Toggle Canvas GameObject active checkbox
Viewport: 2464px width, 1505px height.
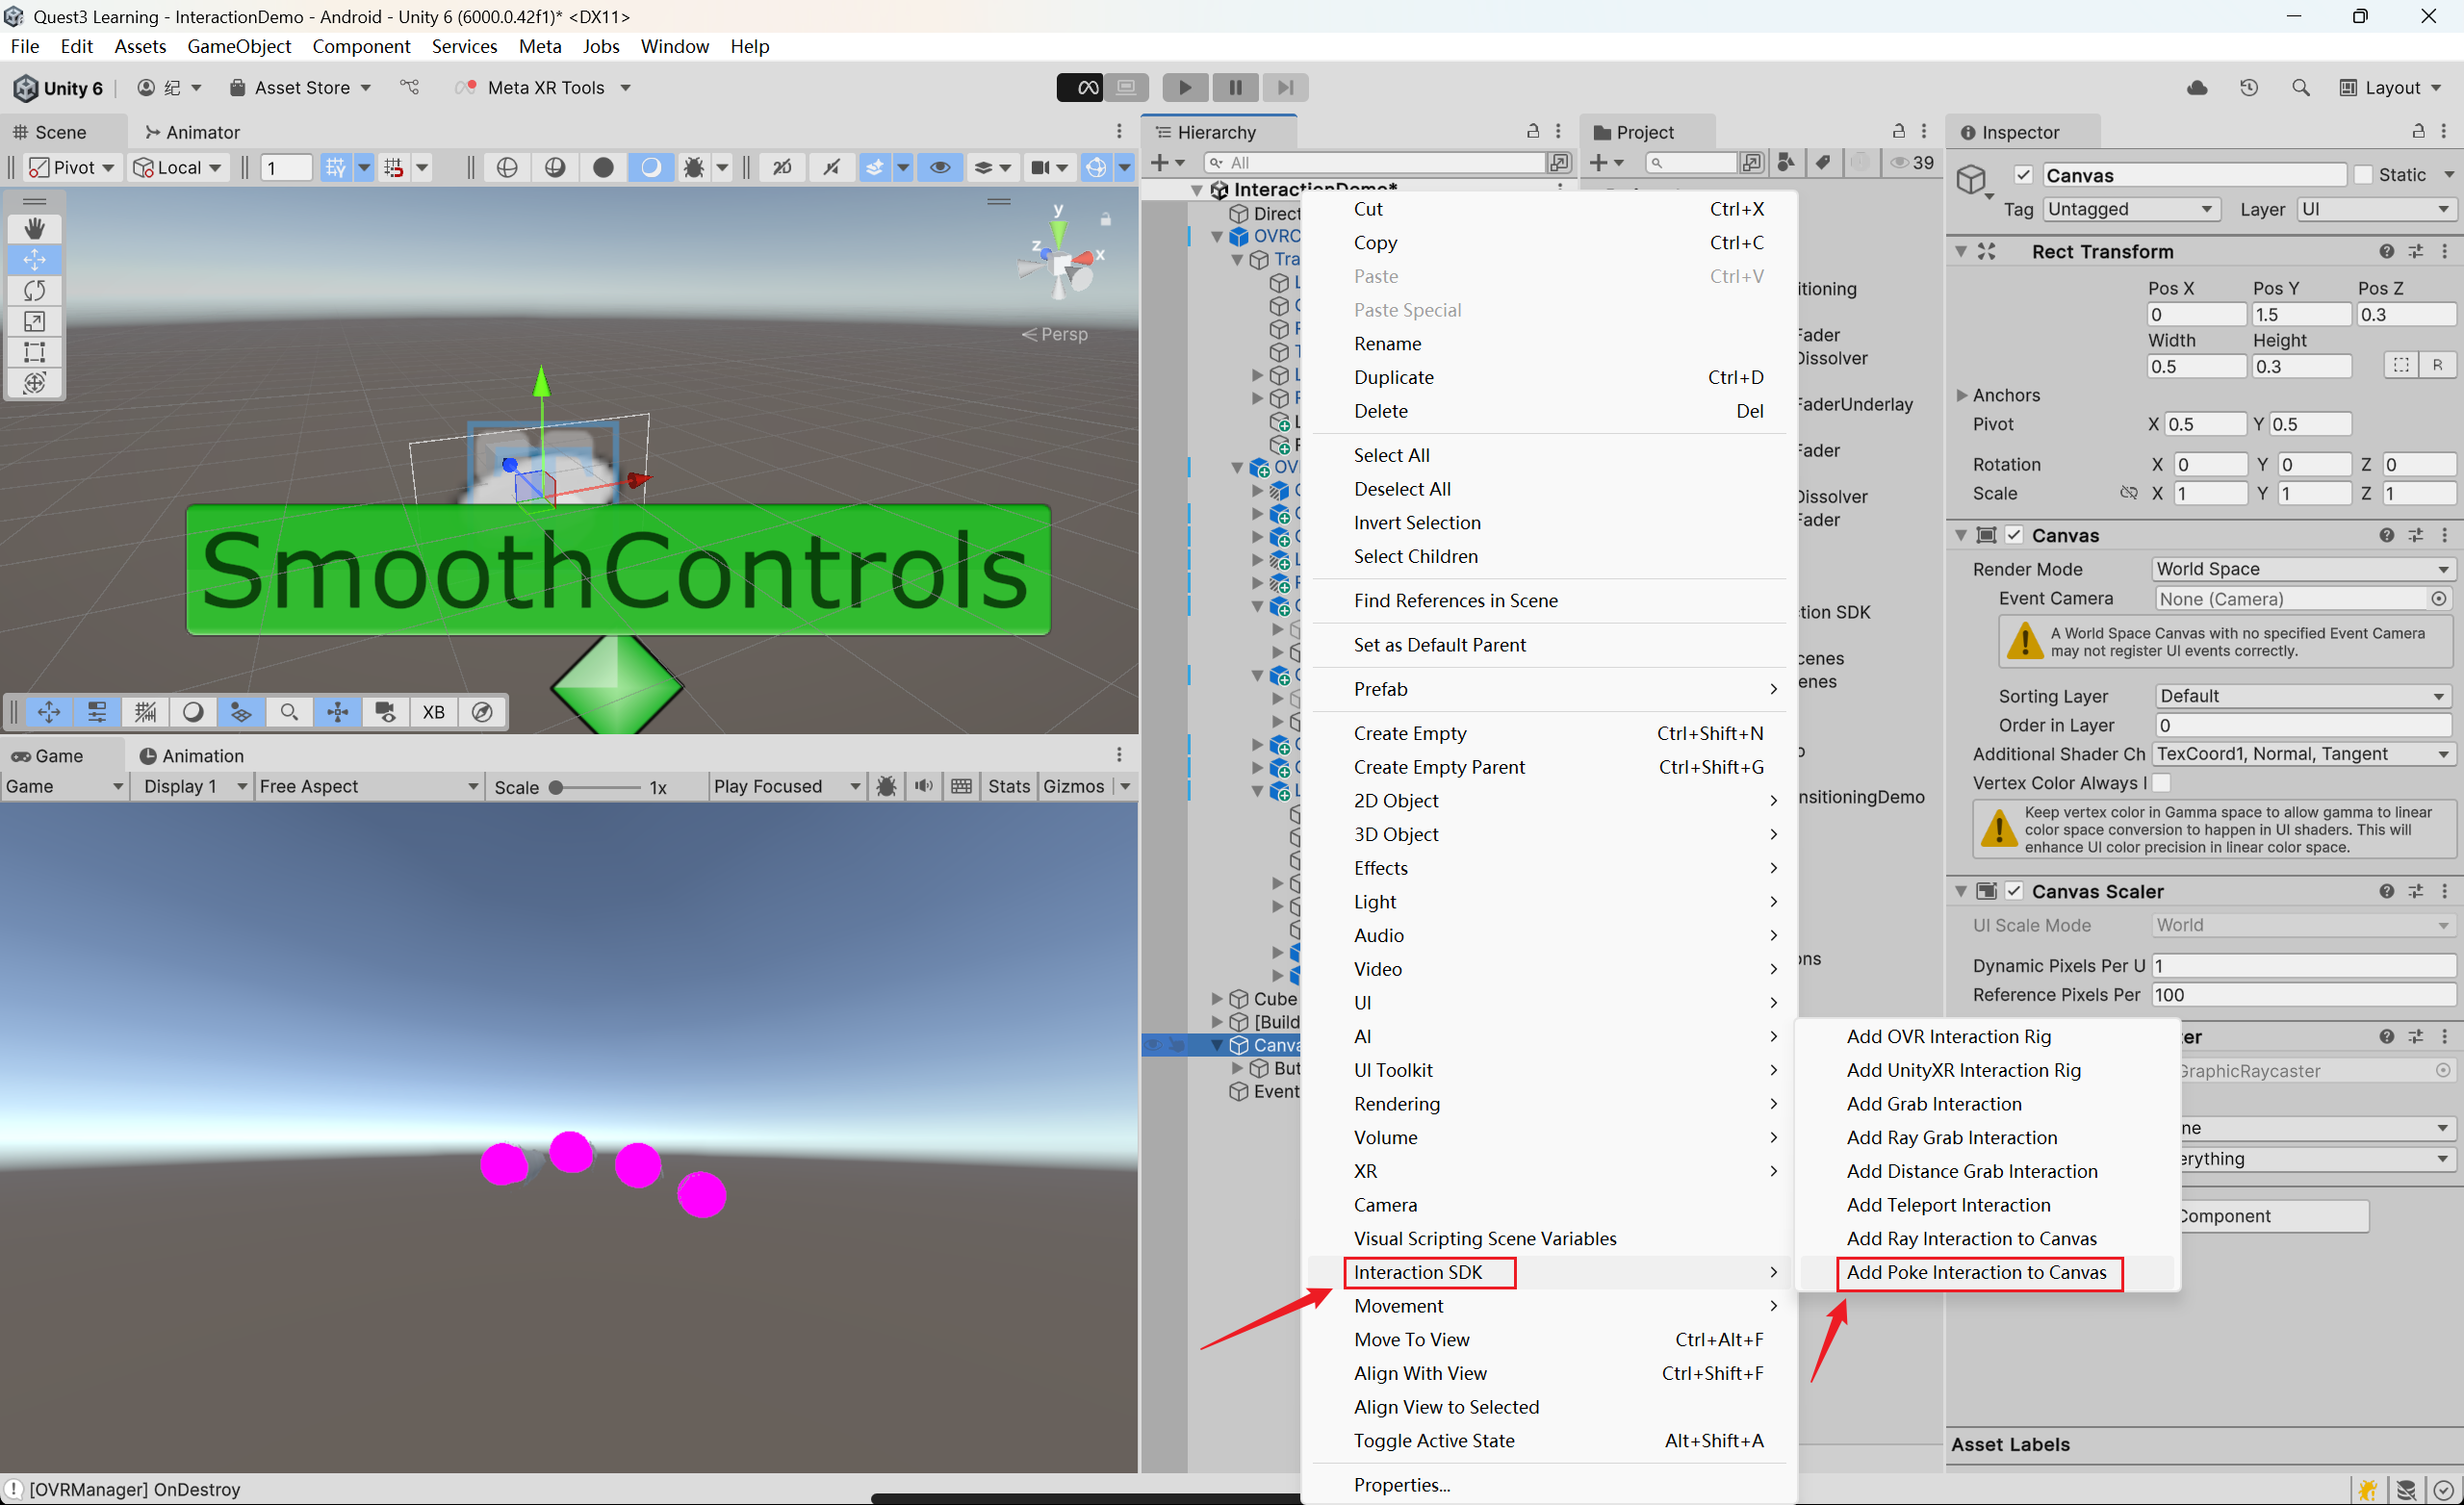tap(2023, 175)
